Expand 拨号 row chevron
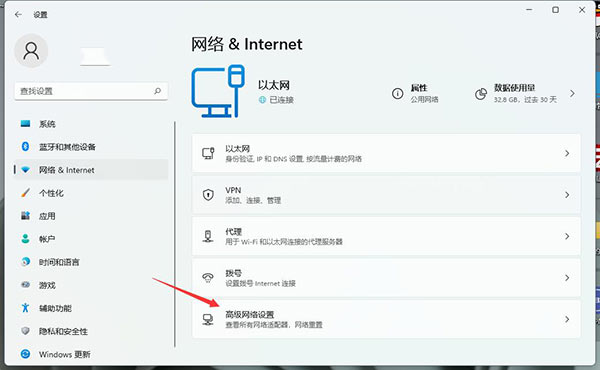The width and height of the screenshot is (600, 370). (x=567, y=278)
